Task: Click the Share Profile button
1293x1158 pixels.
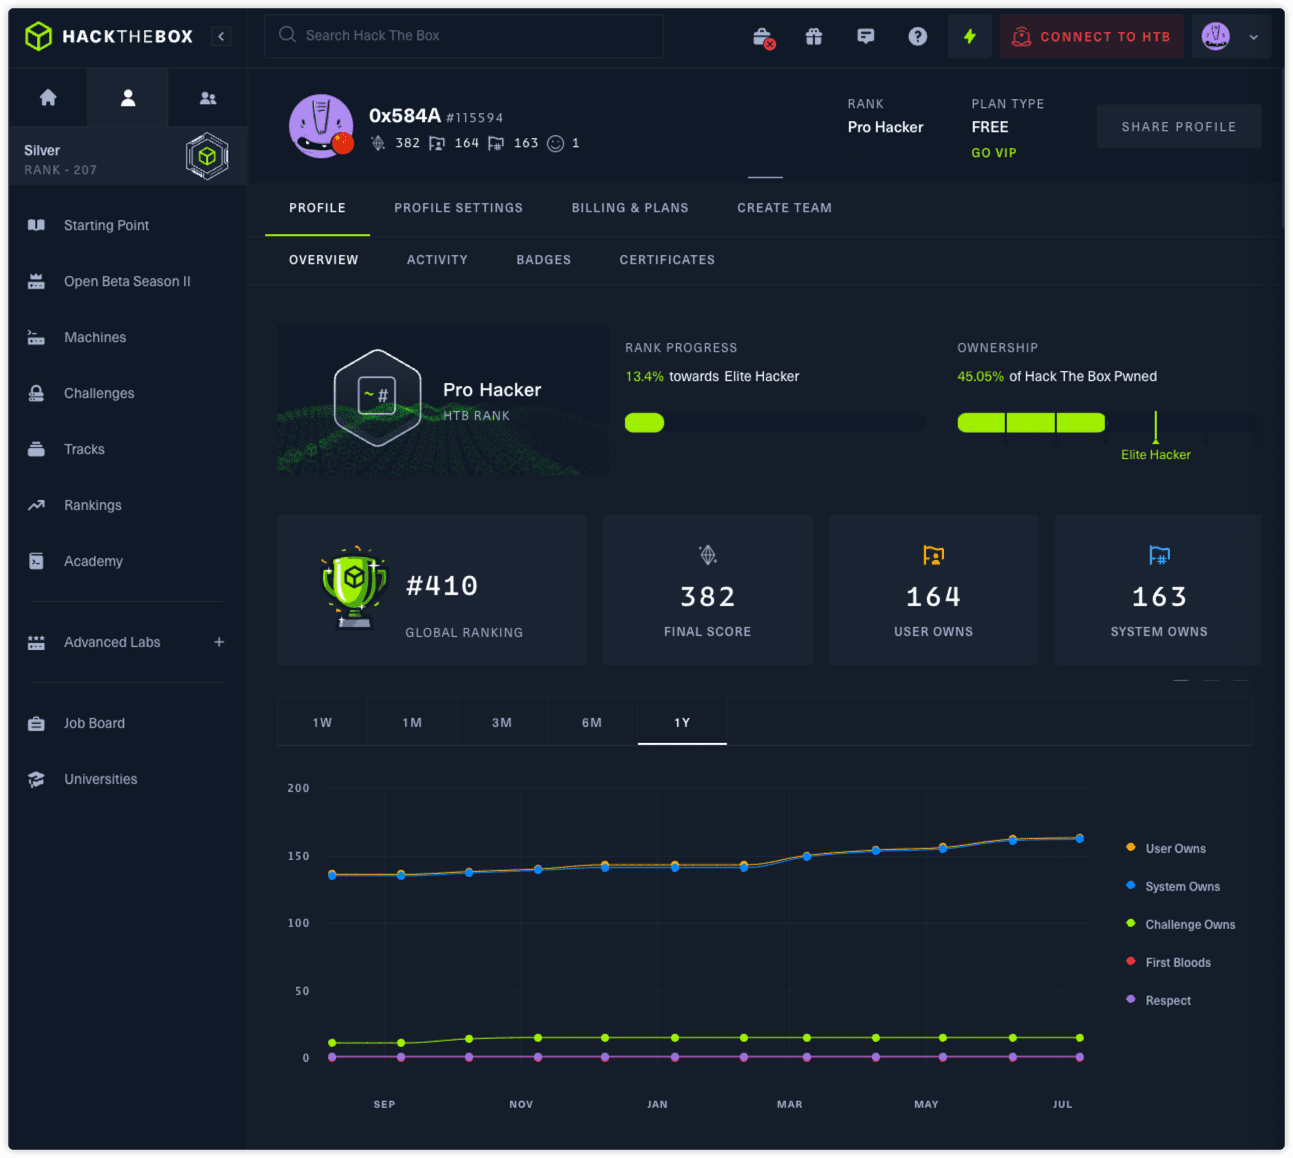Action: coord(1178,127)
